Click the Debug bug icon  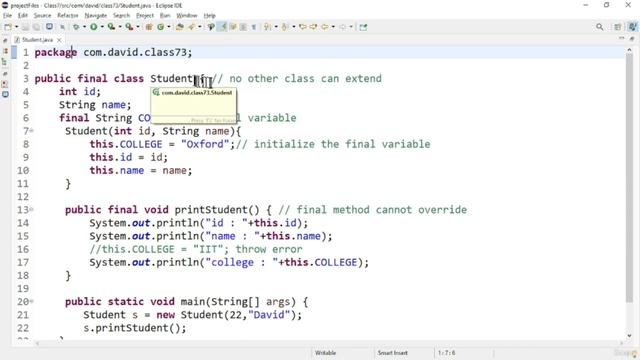76,27
